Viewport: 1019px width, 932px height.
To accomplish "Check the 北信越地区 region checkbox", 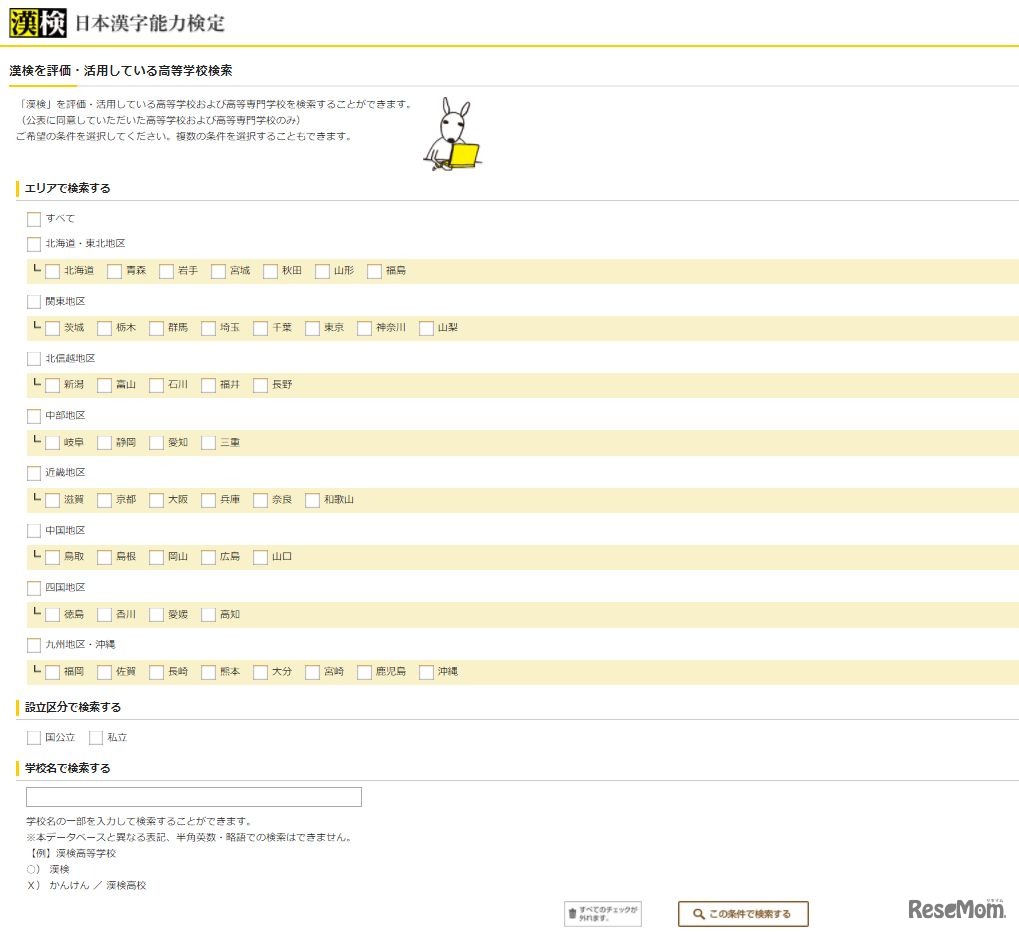I will tap(34, 359).
